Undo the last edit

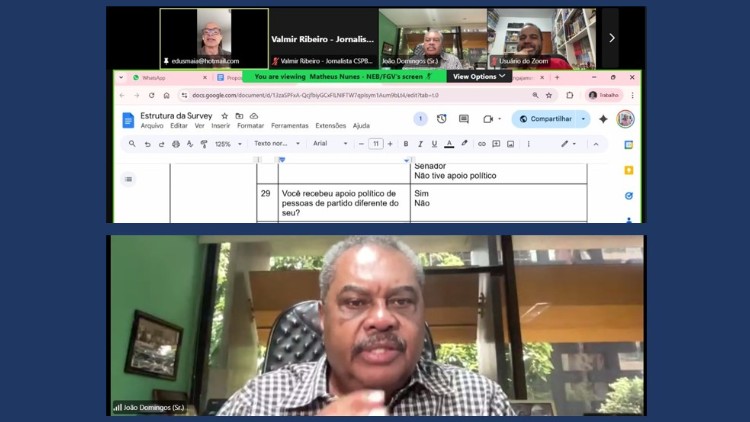click(147, 144)
